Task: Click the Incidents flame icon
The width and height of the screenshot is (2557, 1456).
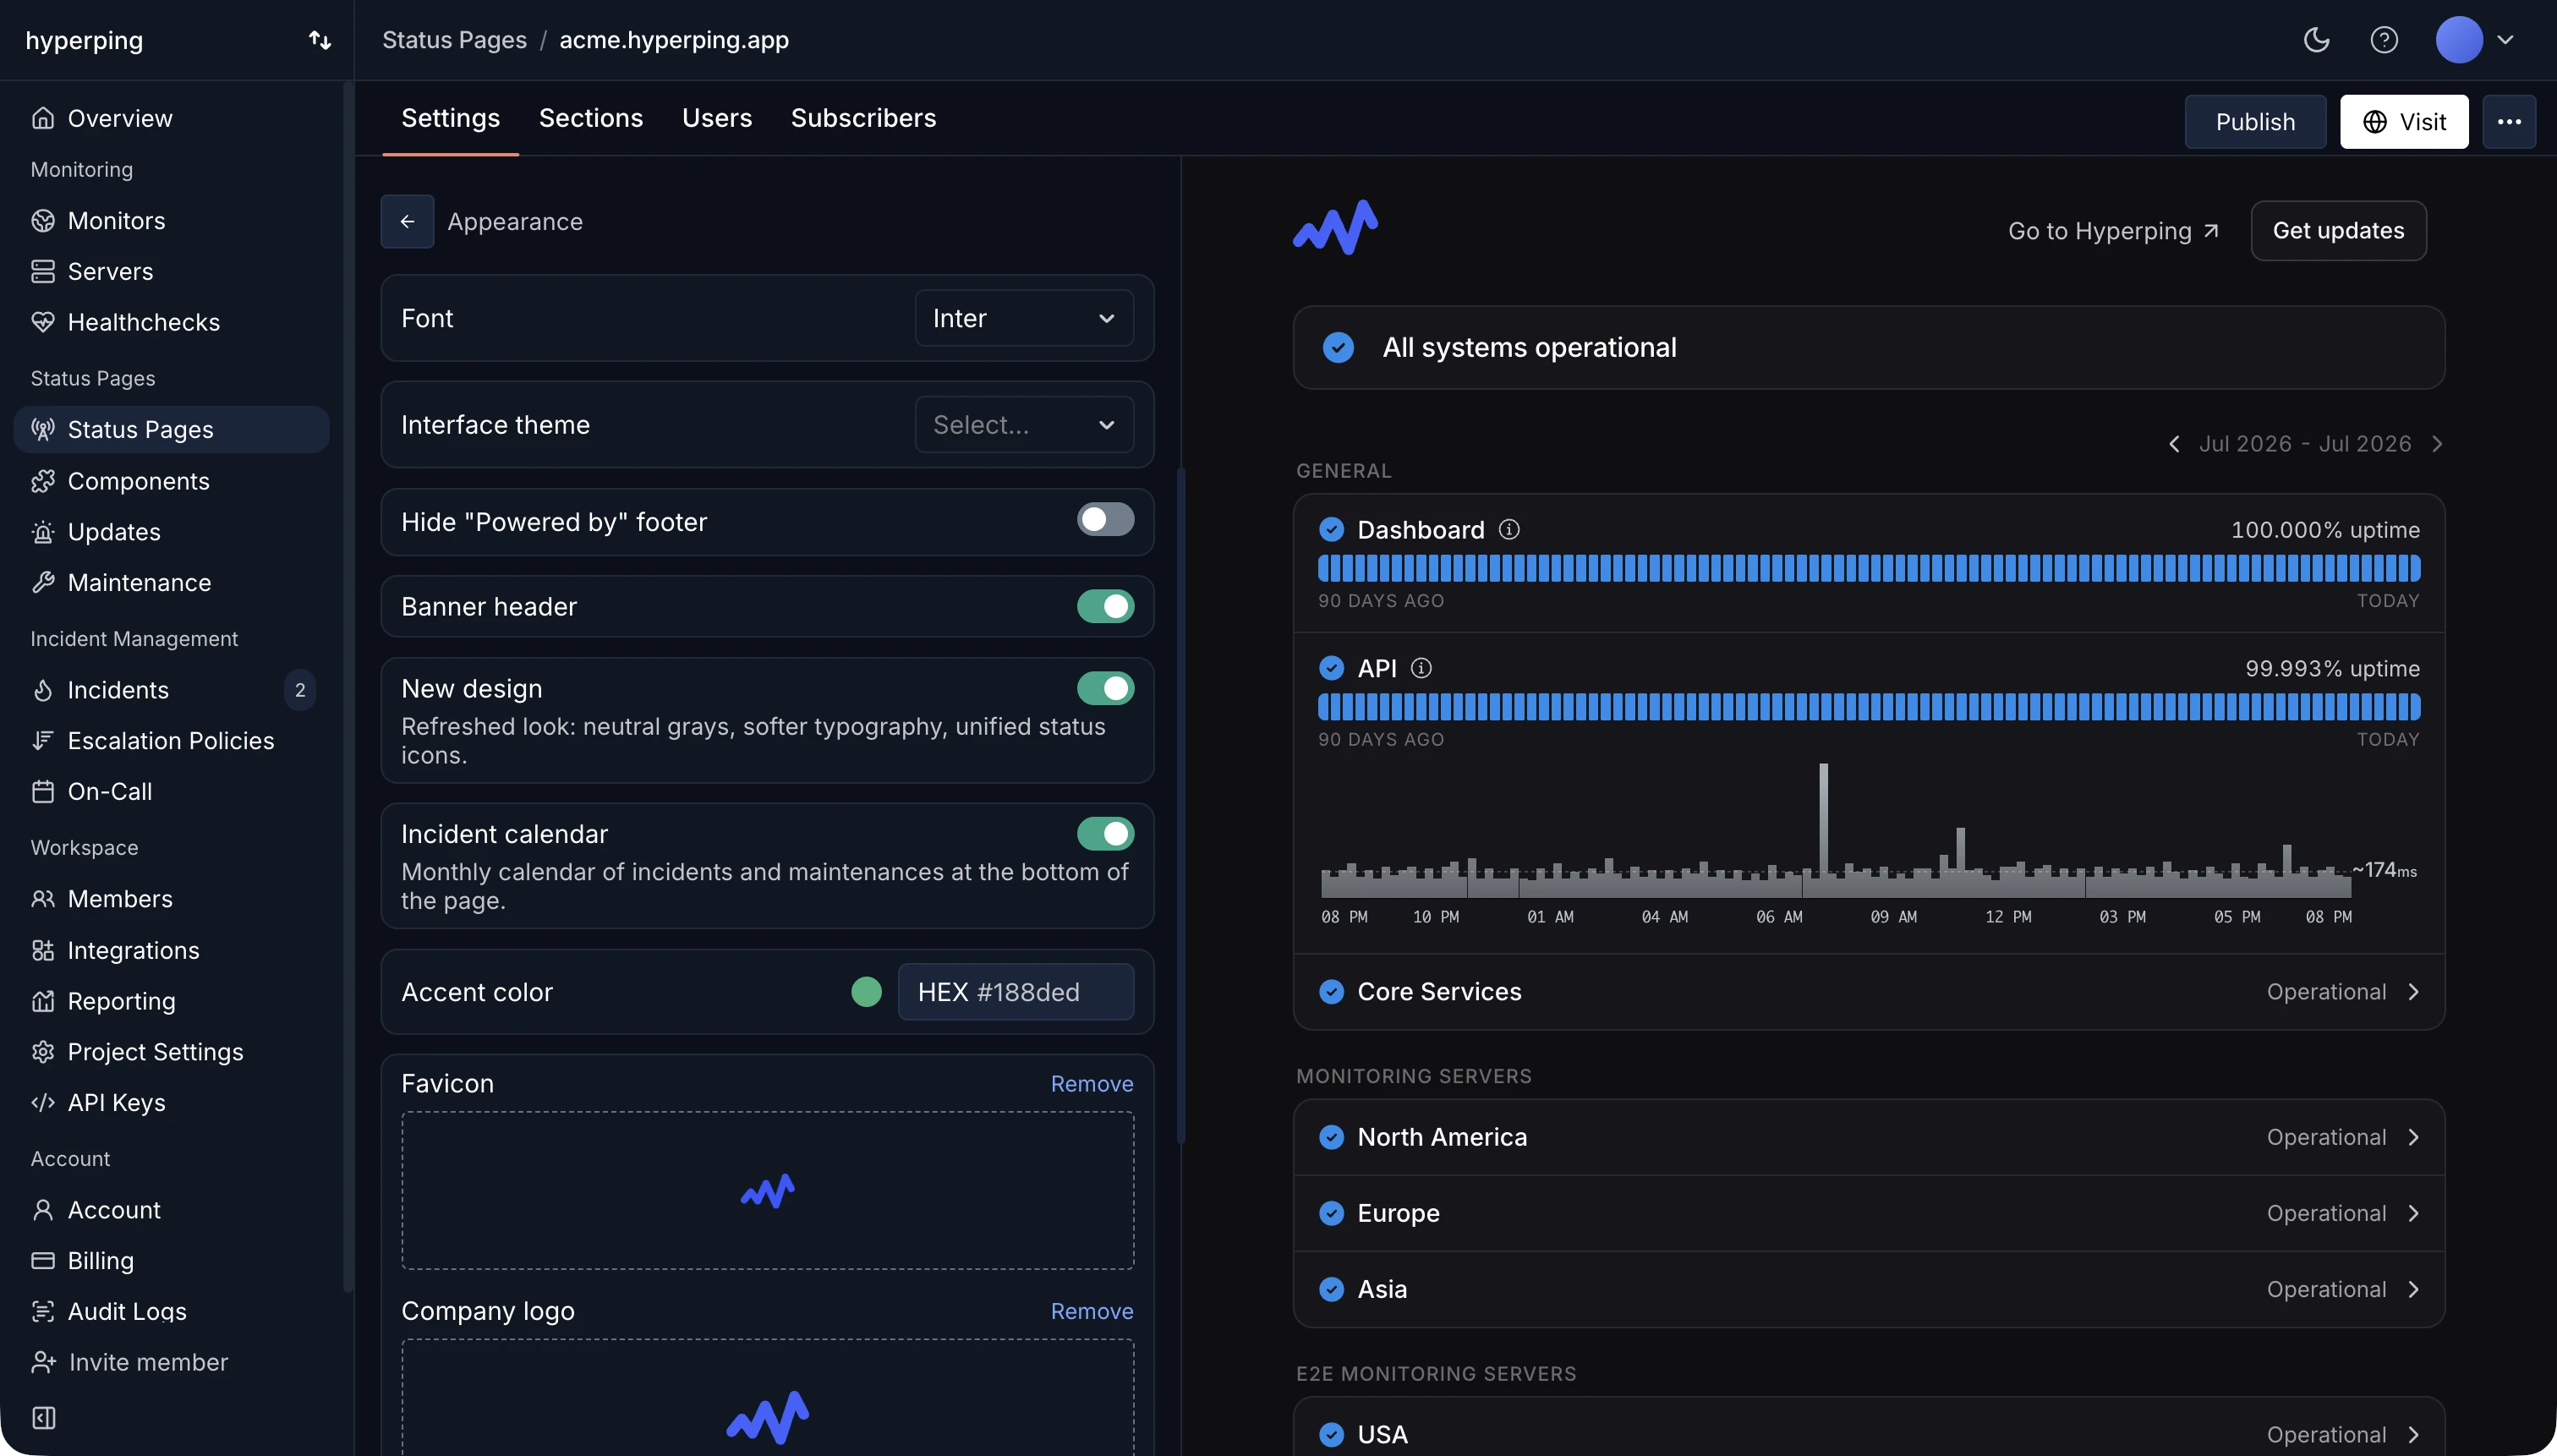Action: point(43,690)
